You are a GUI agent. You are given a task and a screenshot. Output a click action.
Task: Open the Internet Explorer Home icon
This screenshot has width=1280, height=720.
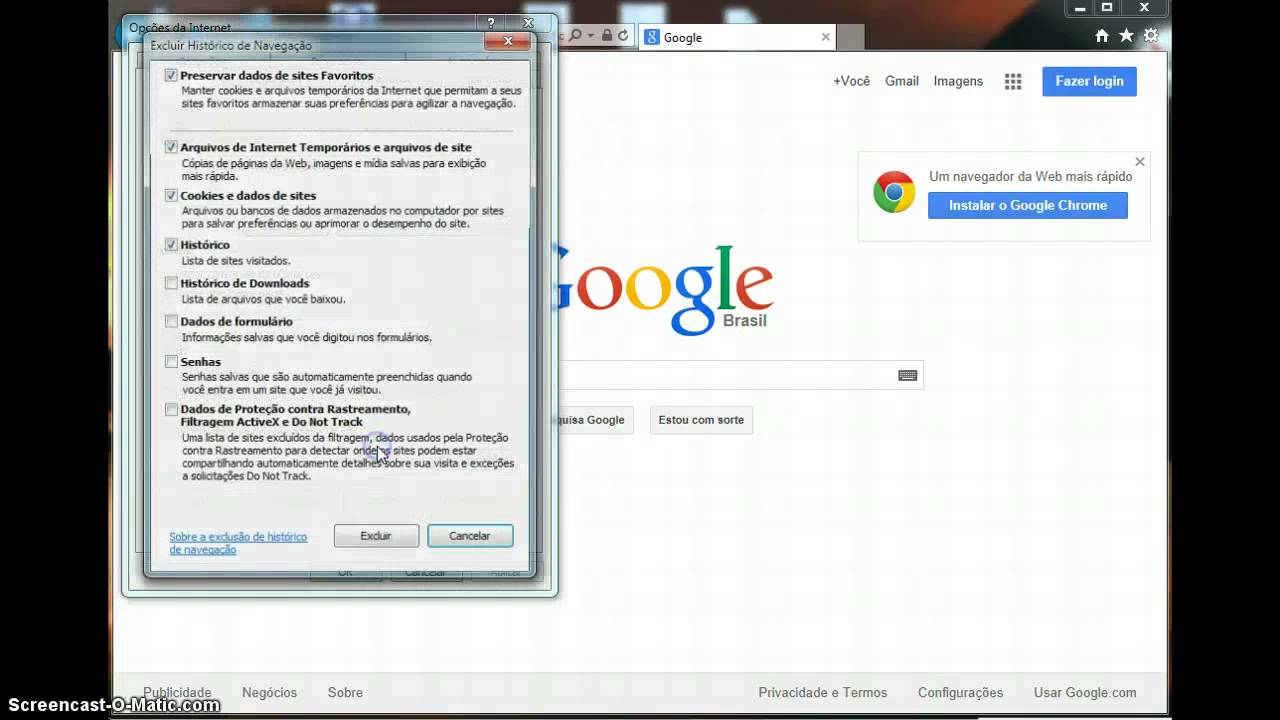(1102, 36)
